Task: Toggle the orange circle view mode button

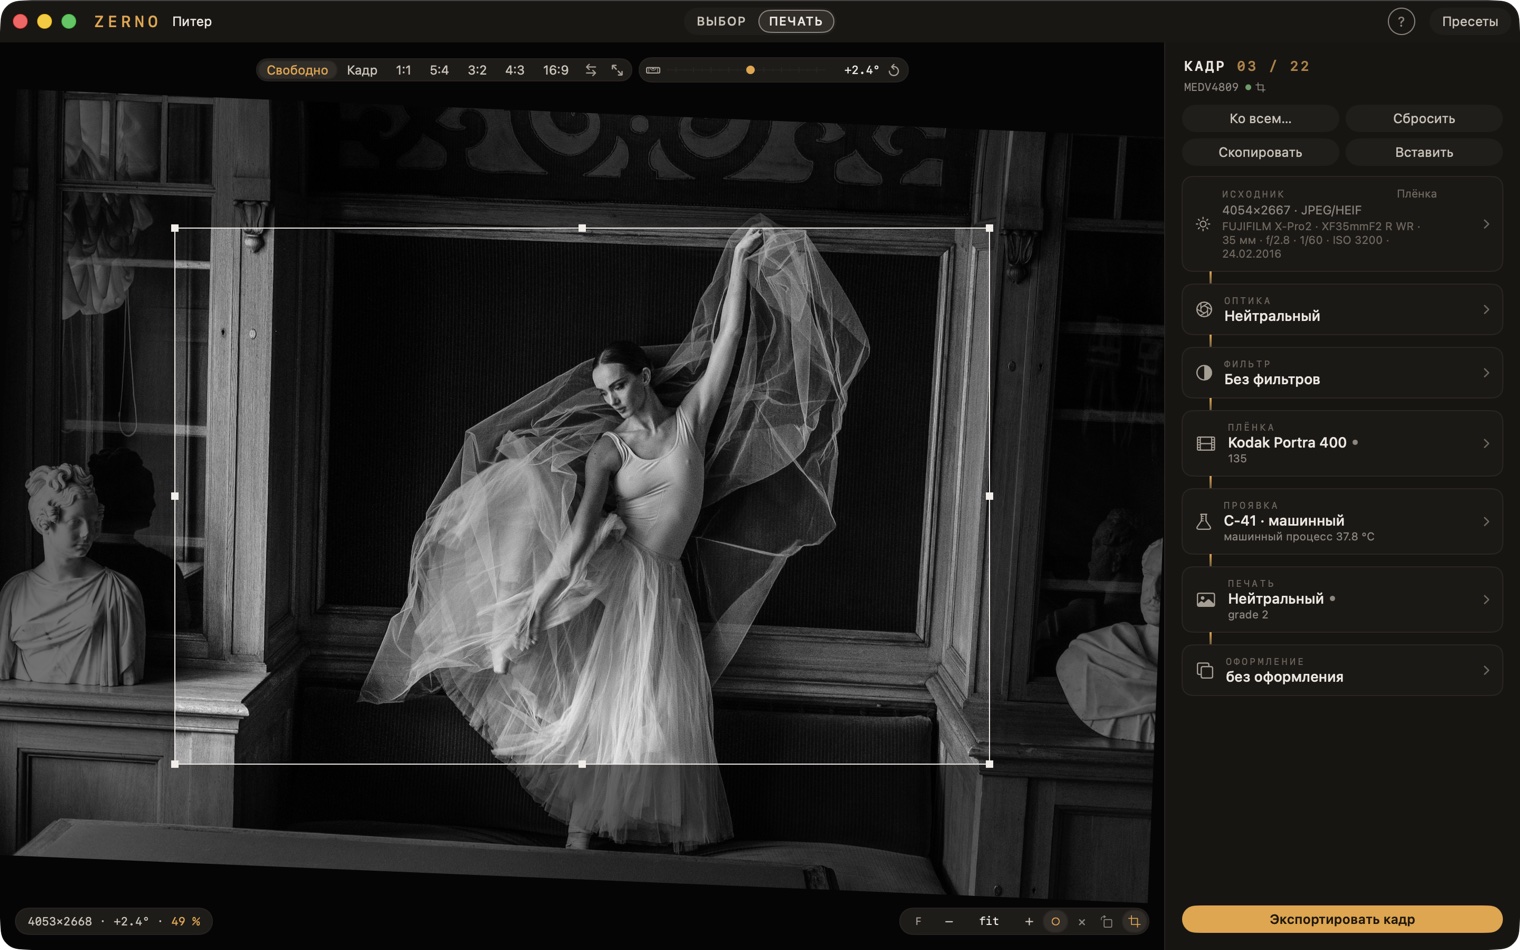Action: click(1055, 921)
